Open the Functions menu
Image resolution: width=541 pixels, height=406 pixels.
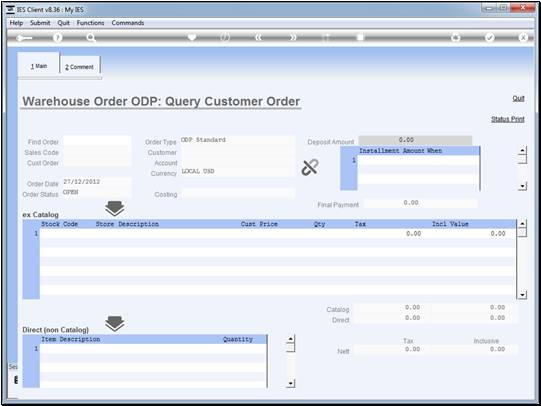coord(90,23)
